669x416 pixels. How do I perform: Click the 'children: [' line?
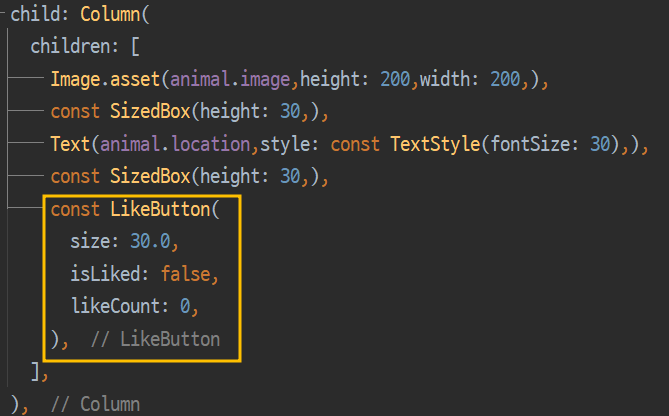click(x=85, y=46)
